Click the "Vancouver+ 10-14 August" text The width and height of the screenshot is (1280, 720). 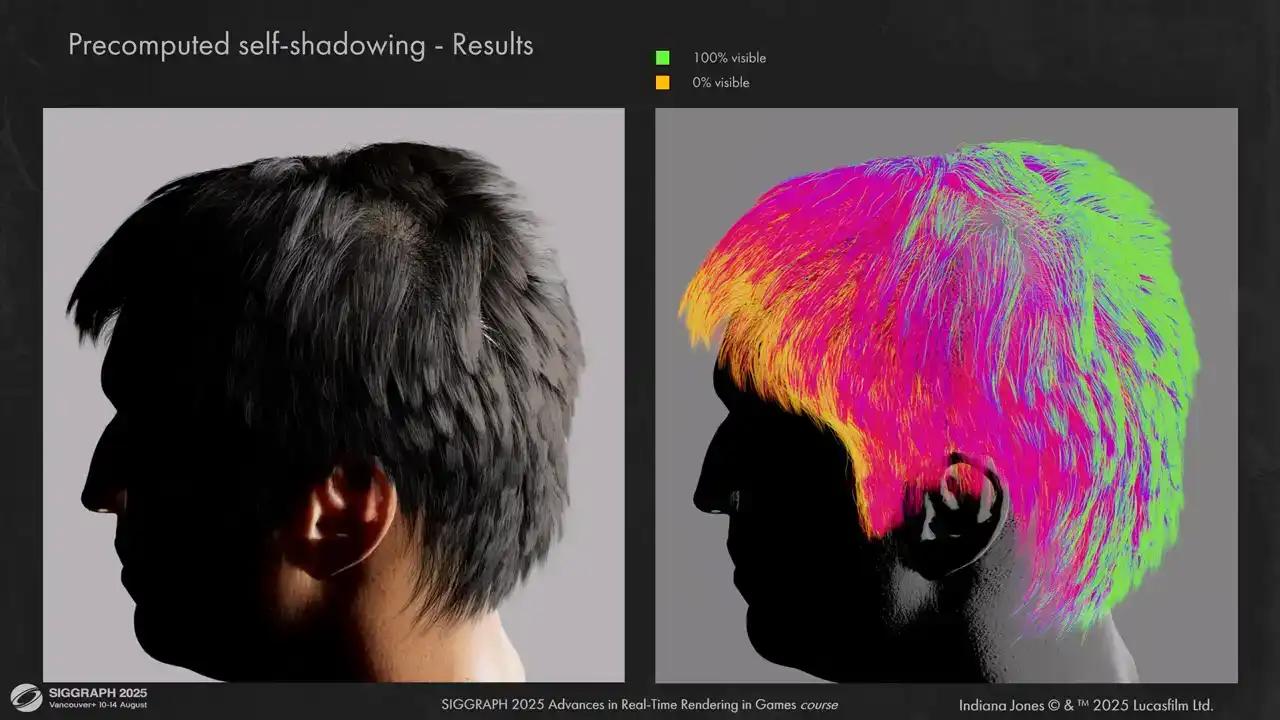click(x=97, y=706)
